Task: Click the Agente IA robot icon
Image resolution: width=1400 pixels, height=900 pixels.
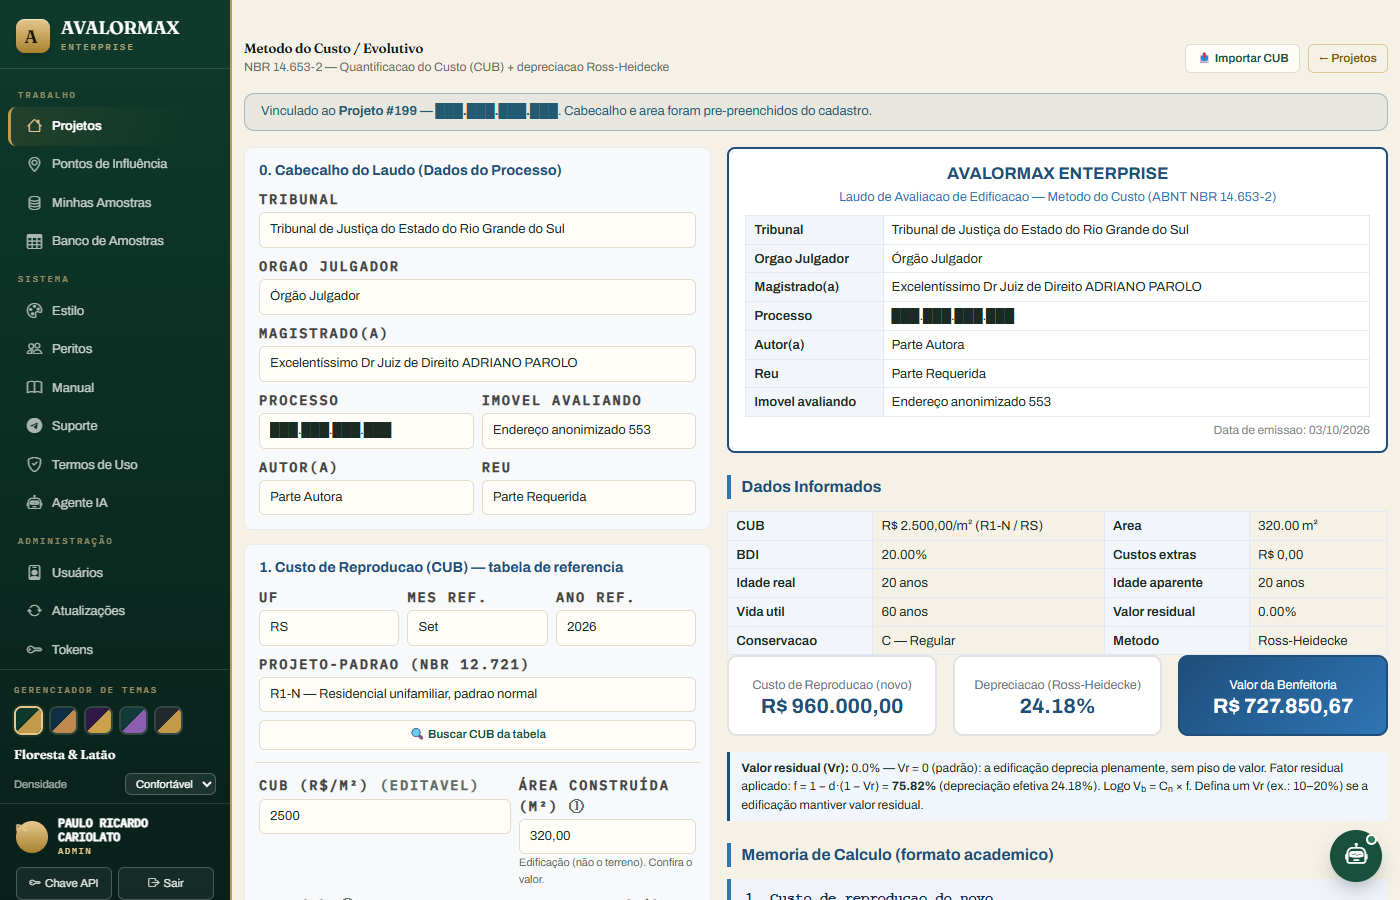Action: [34, 503]
